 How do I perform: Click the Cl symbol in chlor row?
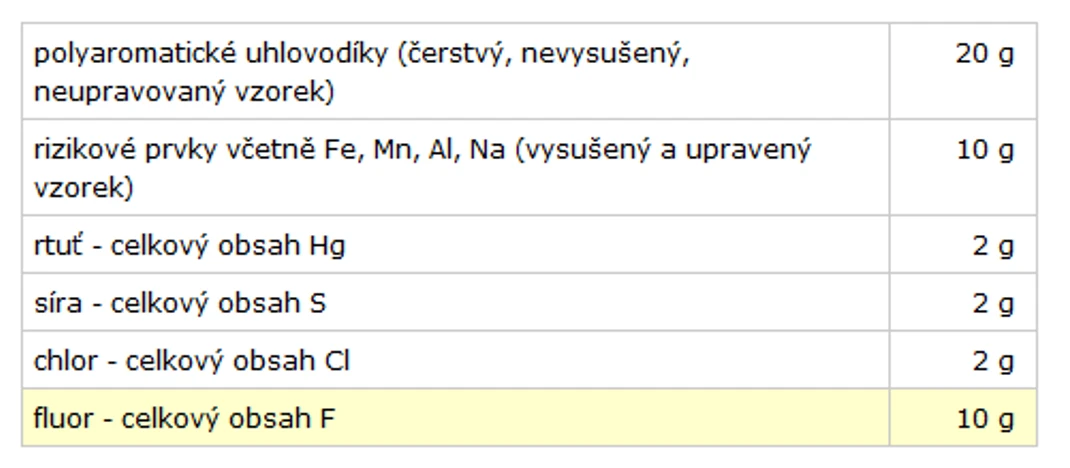click(338, 361)
